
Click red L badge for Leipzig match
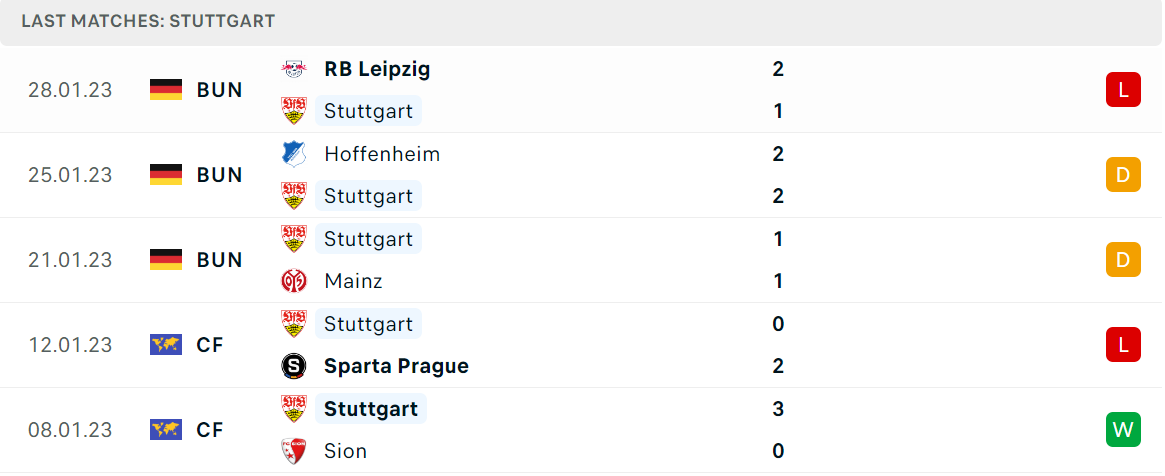click(x=1123, y=90)
